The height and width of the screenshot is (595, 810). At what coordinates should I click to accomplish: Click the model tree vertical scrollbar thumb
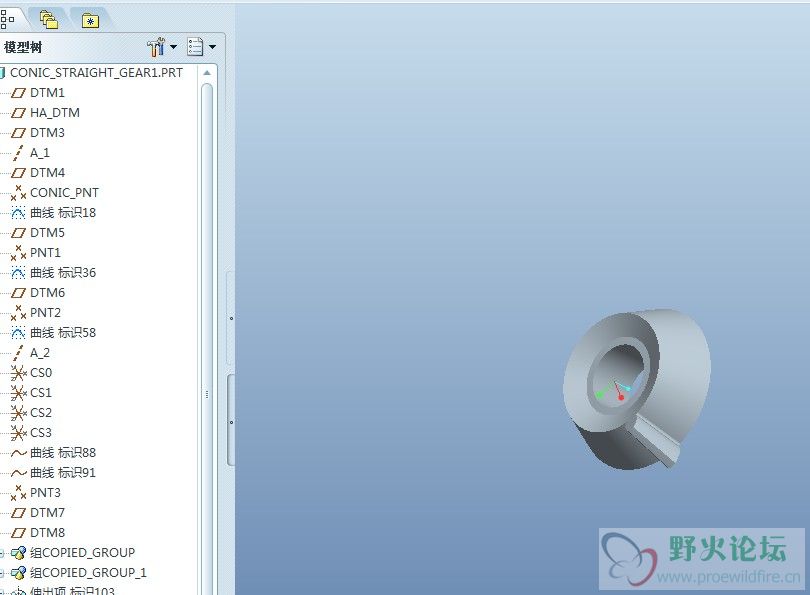point(207,341)
